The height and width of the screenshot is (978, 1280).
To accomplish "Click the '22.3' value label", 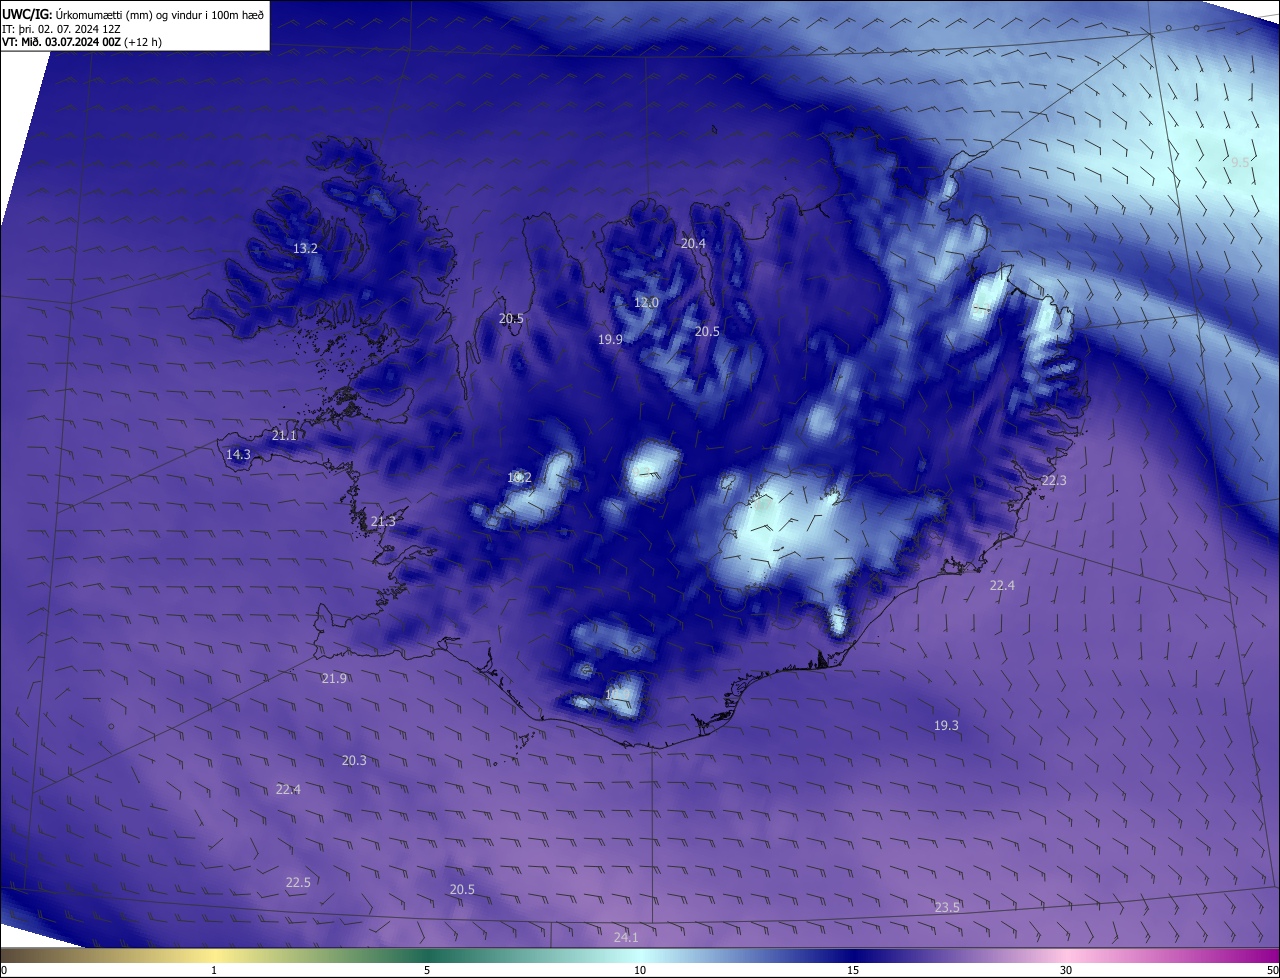I will coord(1054,480).
